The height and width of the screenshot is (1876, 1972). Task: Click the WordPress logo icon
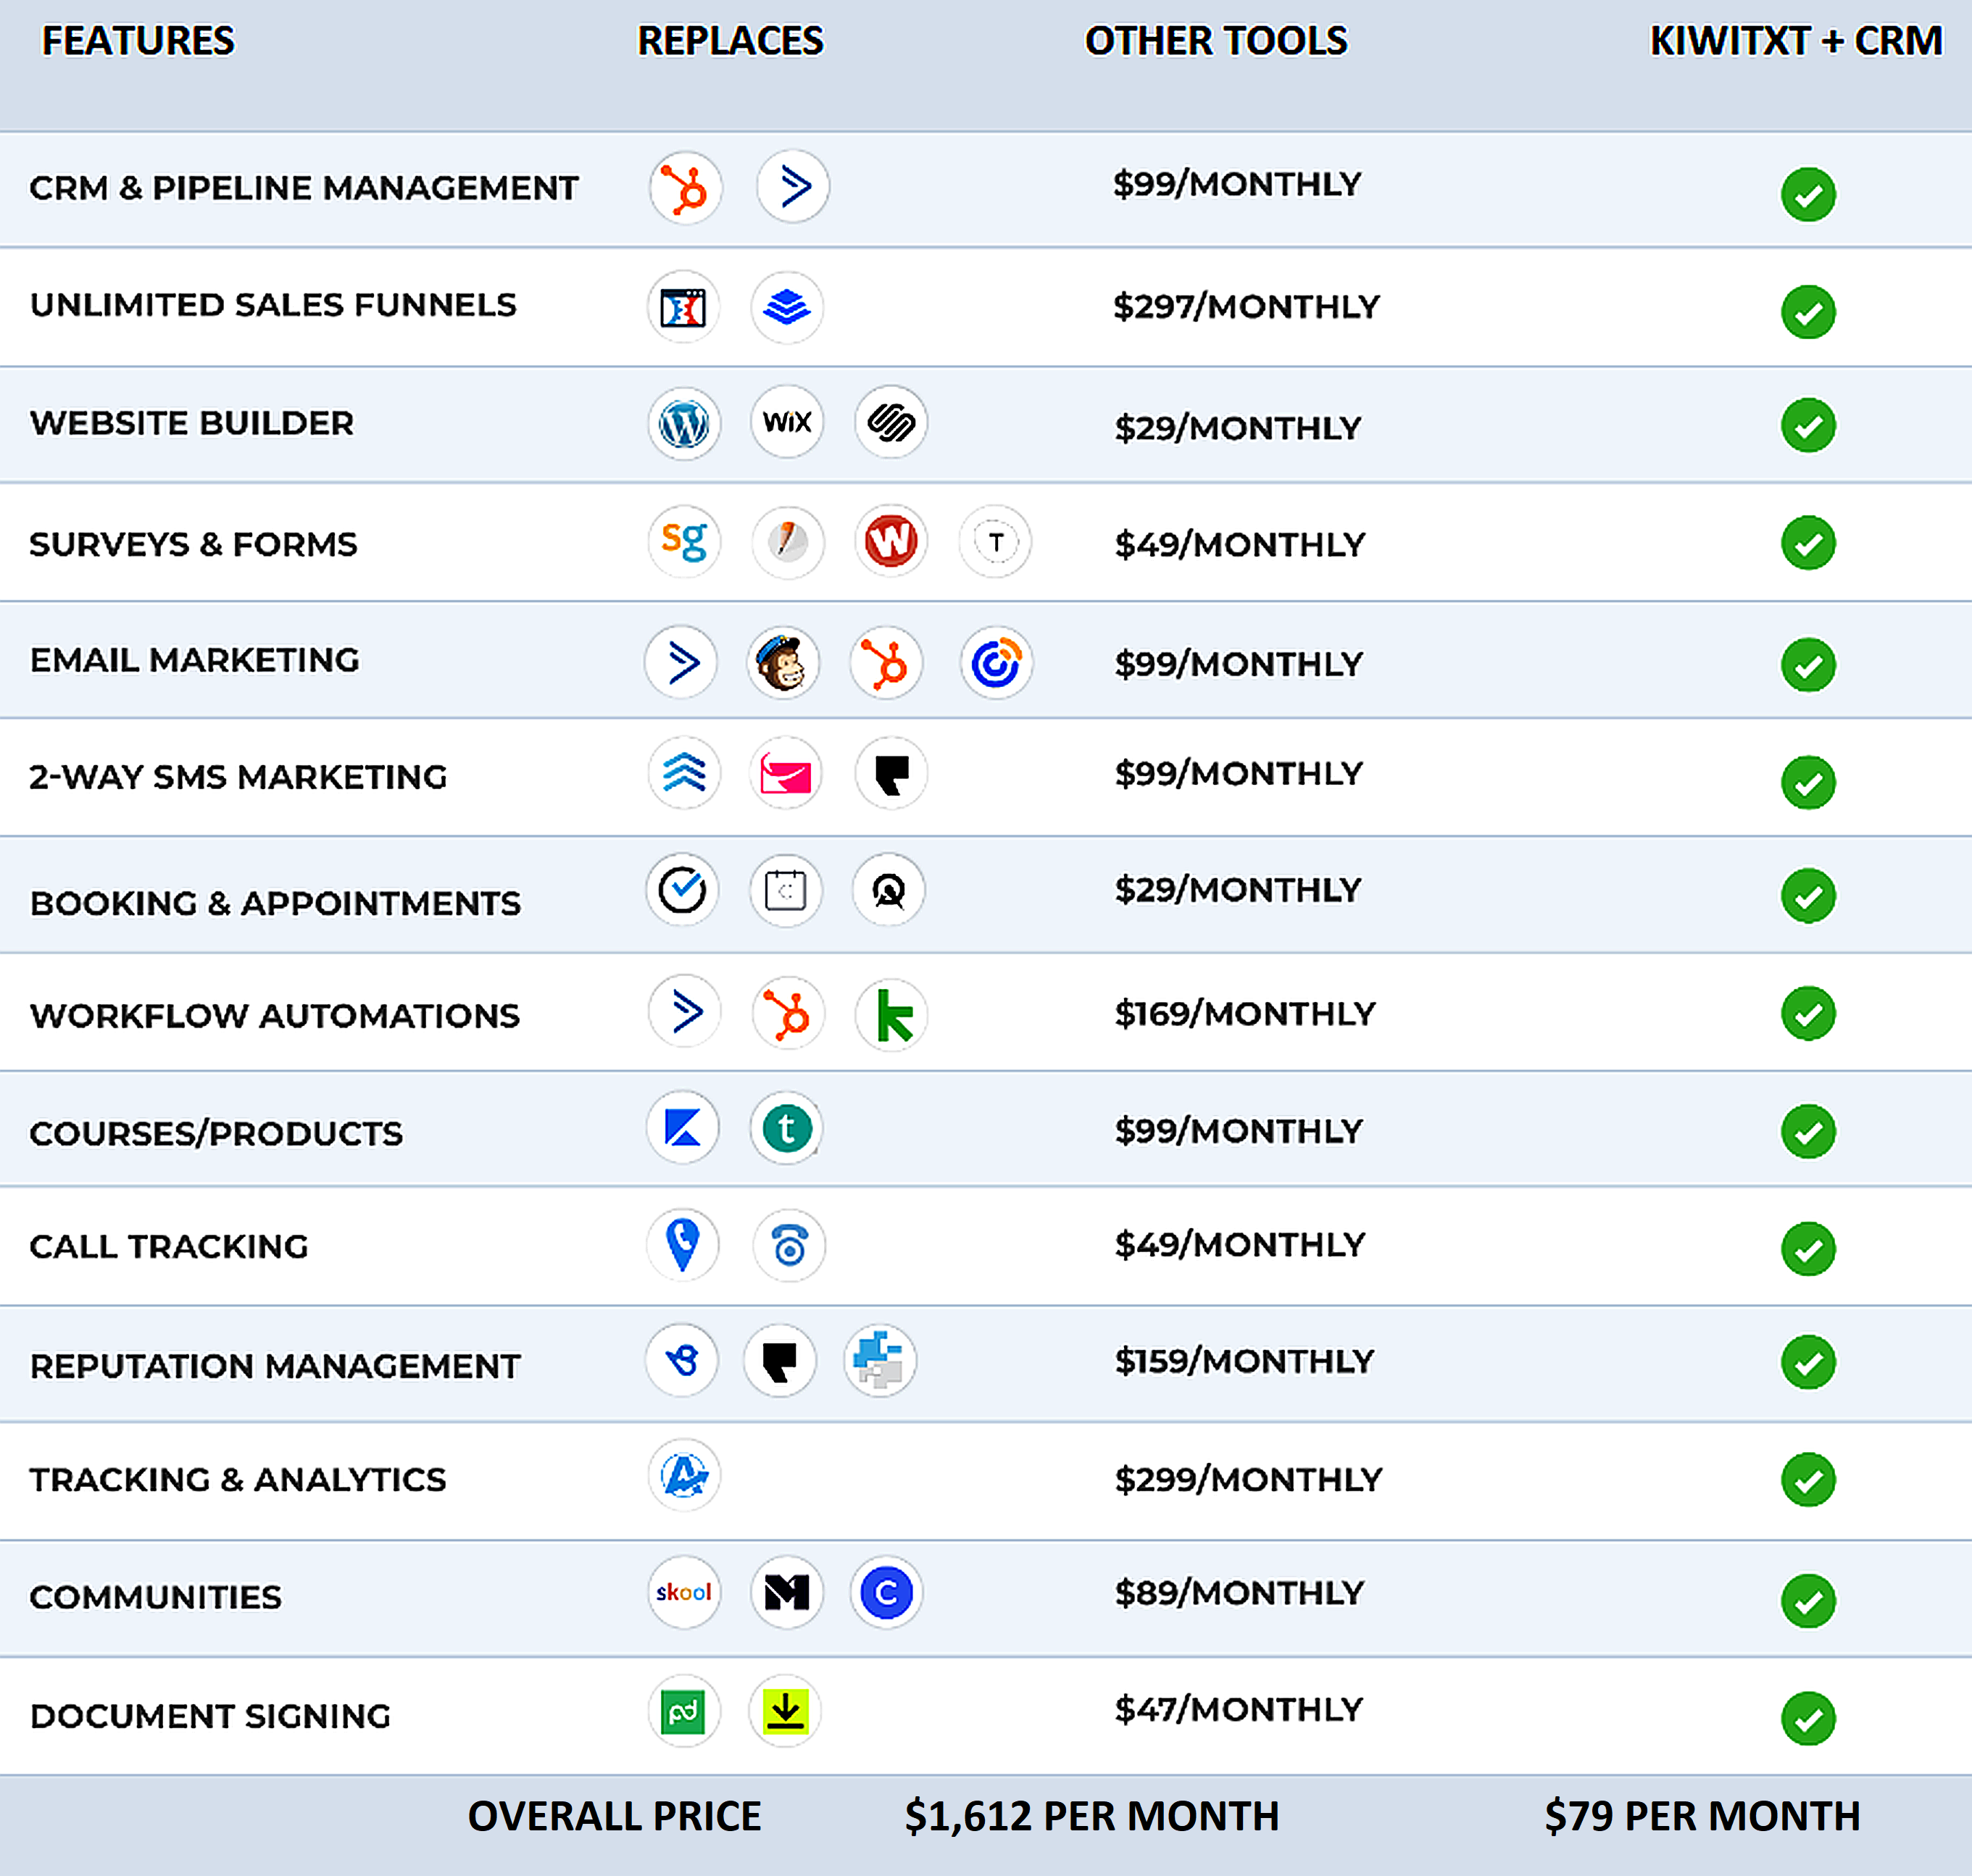tap(684, 424)
